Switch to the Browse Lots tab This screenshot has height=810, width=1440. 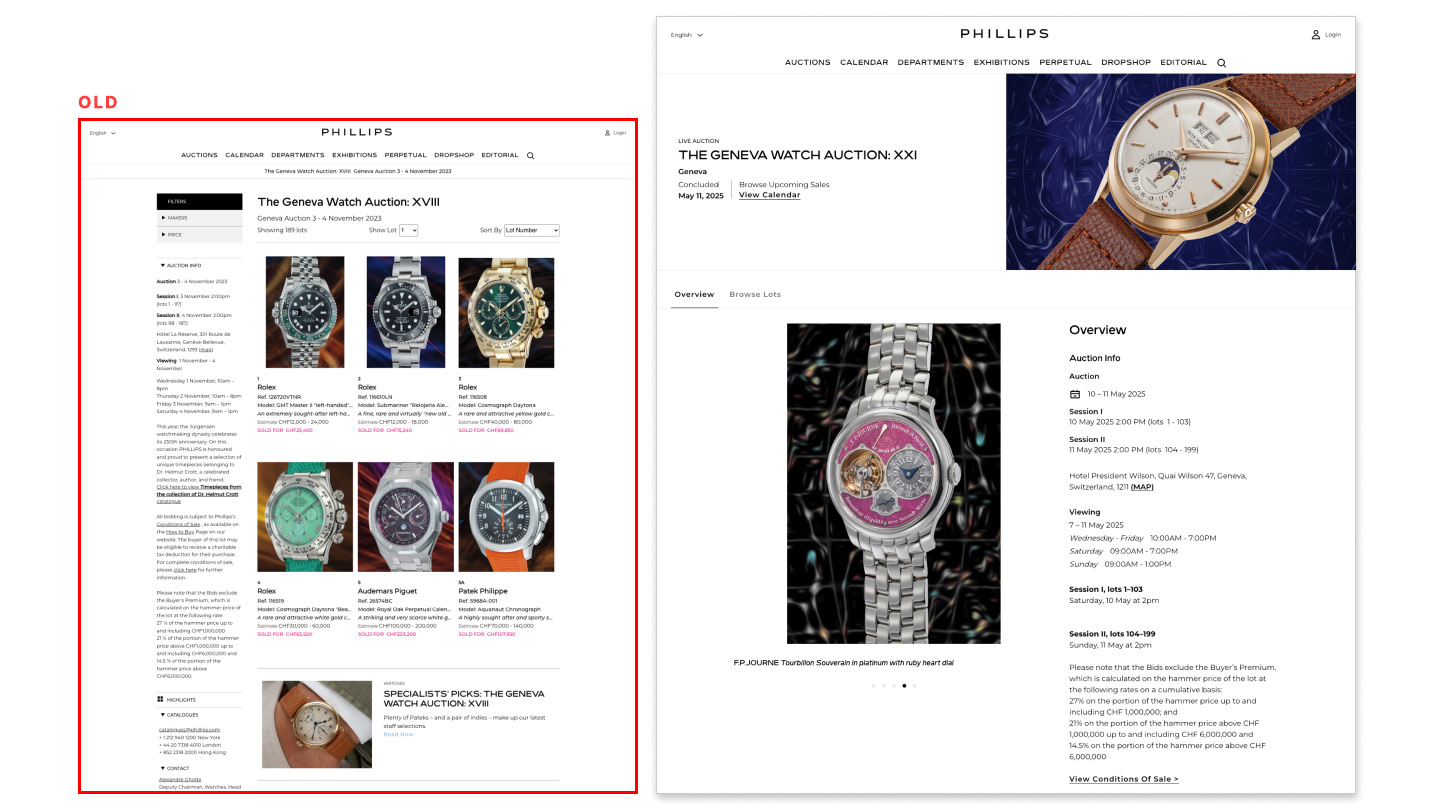tap(755, 294)
